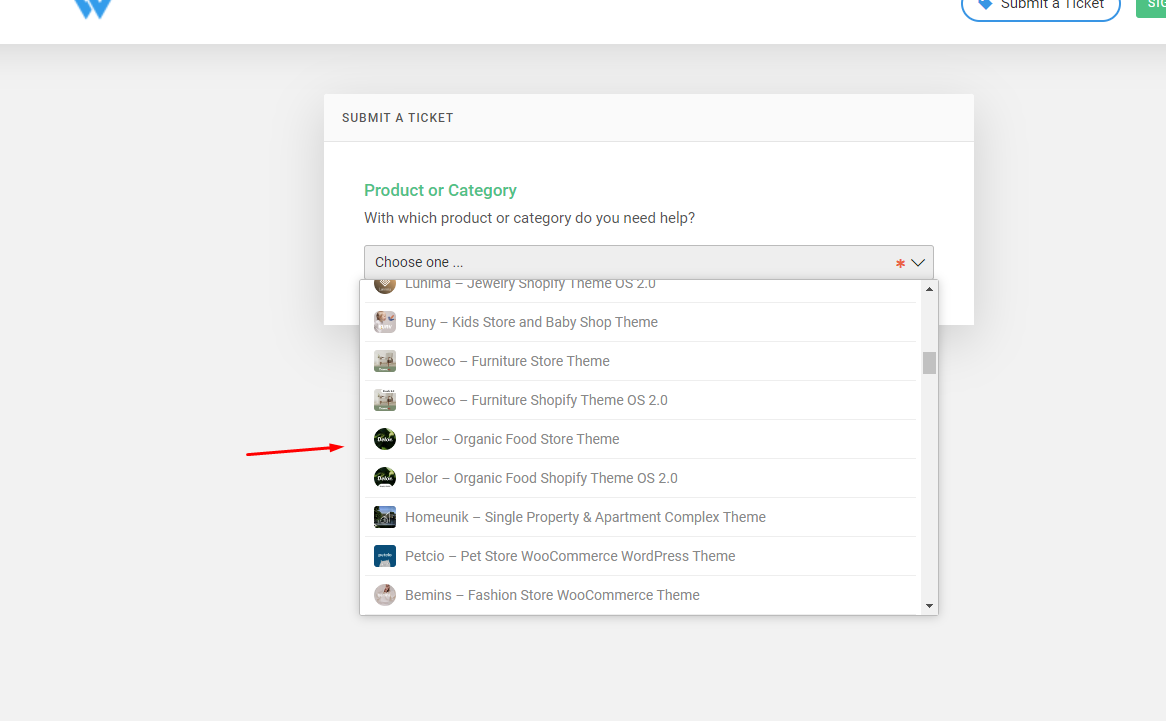Click the Buny theme thumbnail icon

[x=384, y=322]
